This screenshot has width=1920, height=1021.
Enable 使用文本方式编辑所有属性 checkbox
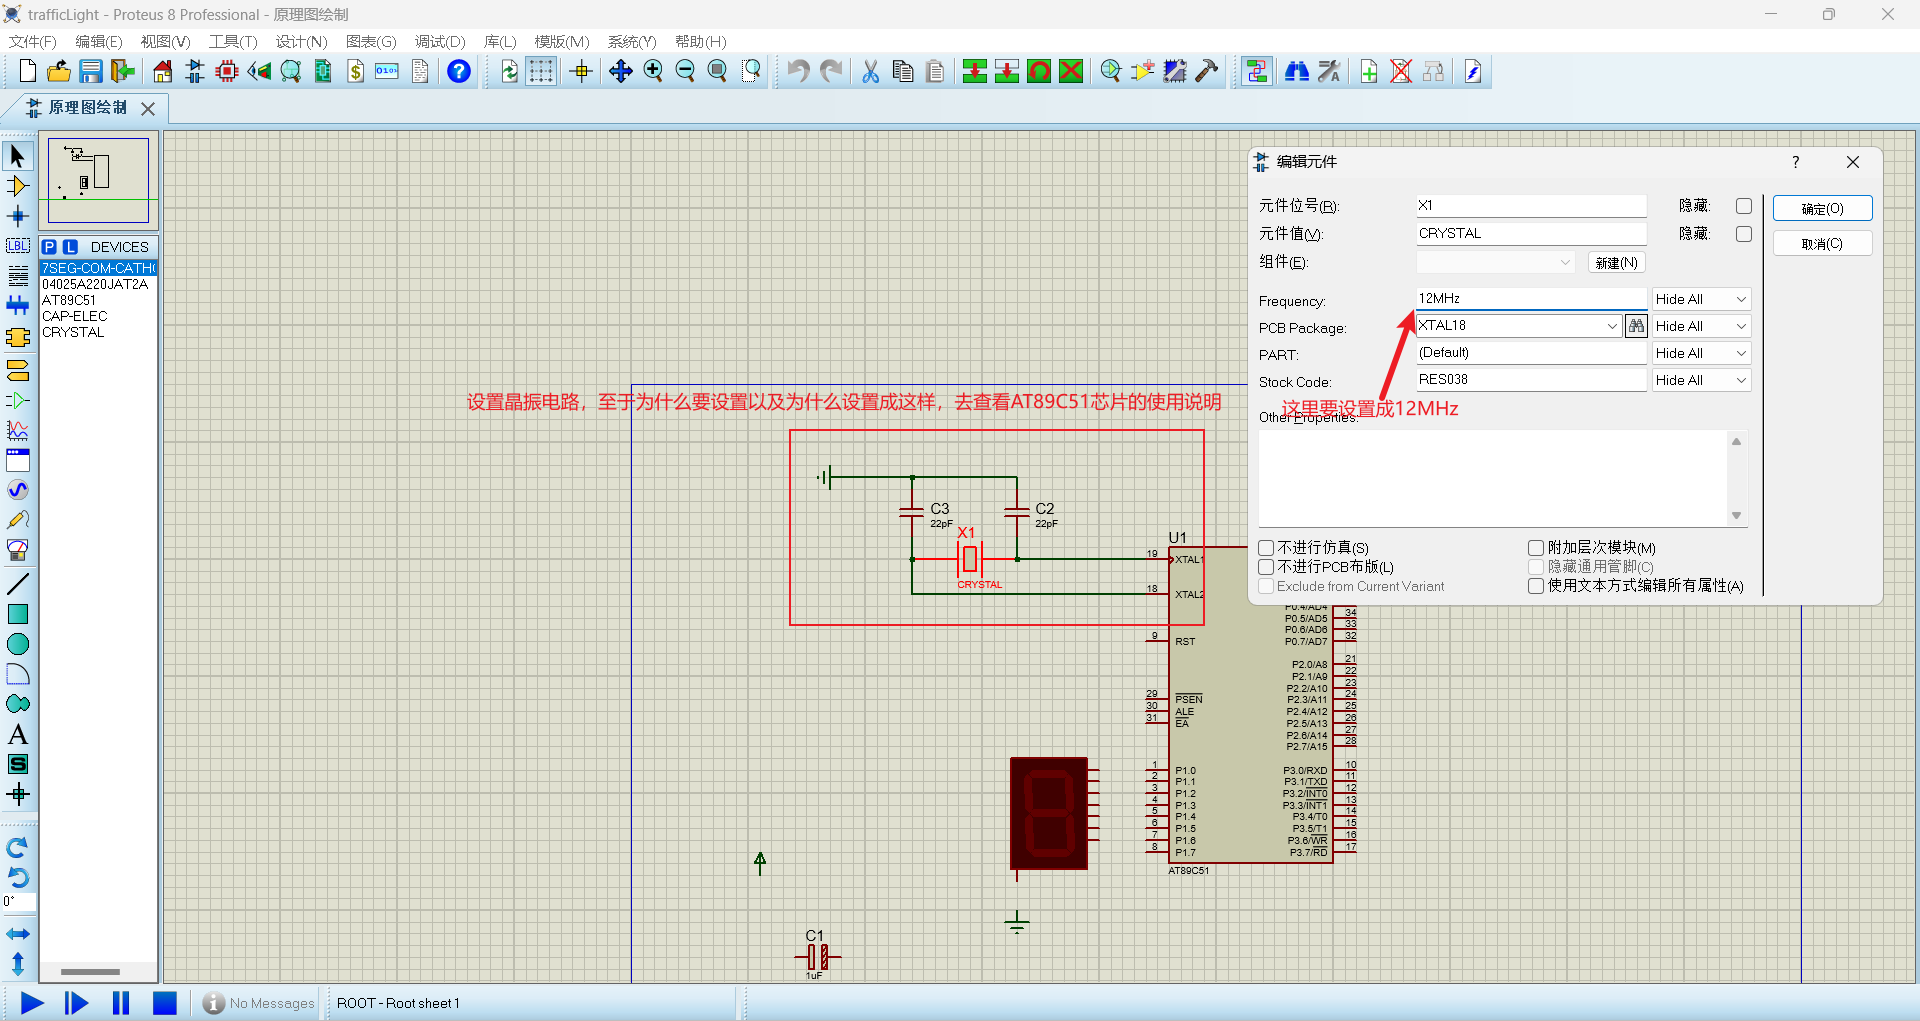(1536, 586)
